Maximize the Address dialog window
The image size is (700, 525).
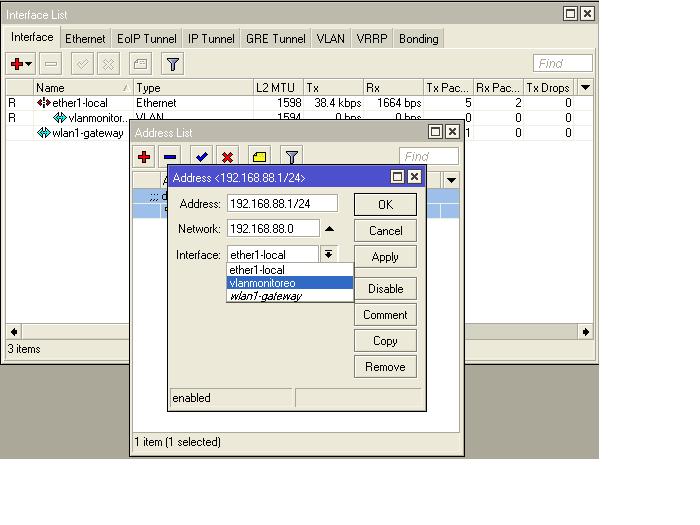click(397, 177)
